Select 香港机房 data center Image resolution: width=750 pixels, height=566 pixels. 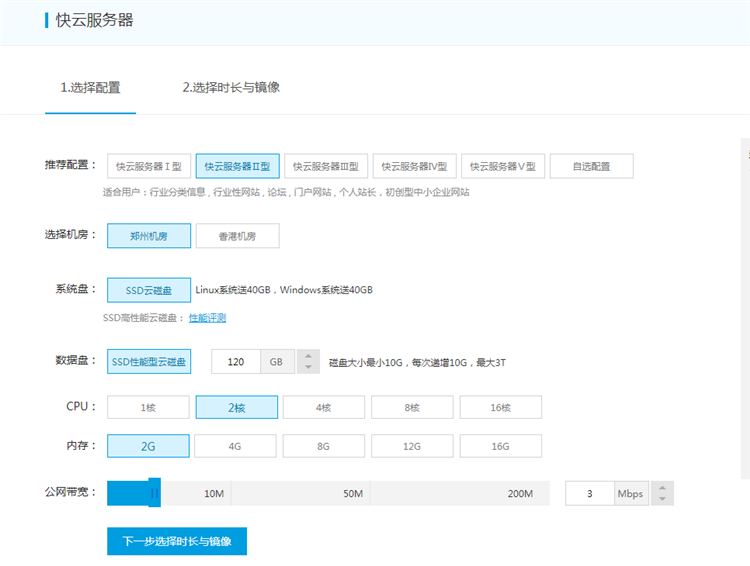(x=237, y=236)
